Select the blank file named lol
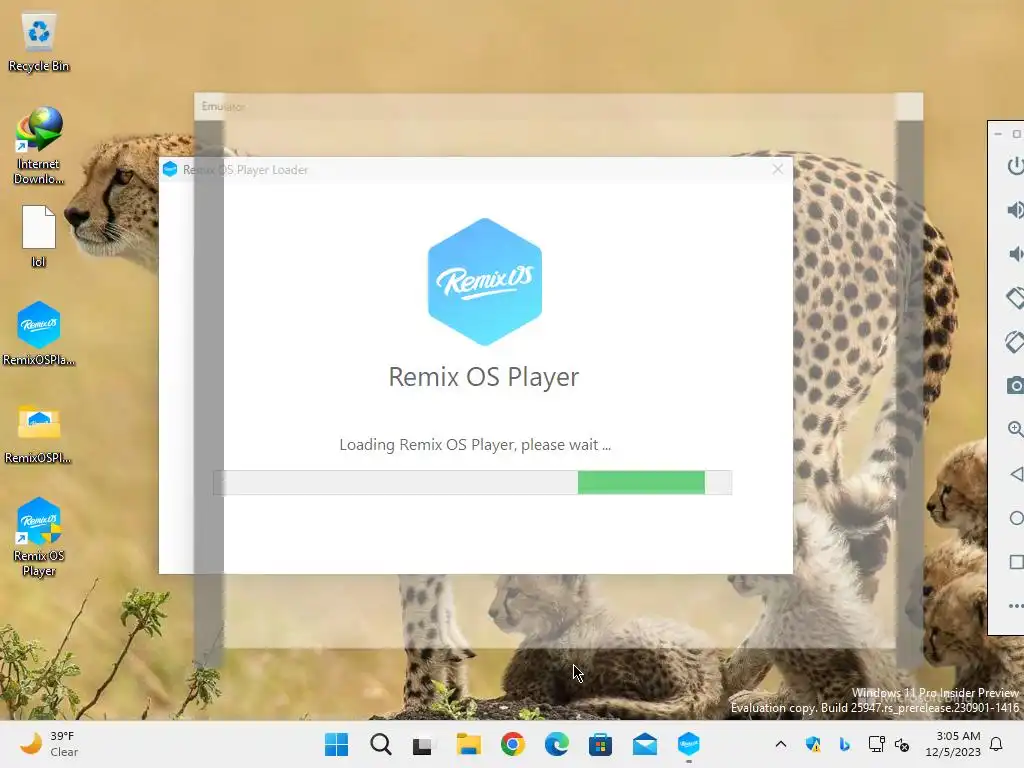 39,236
